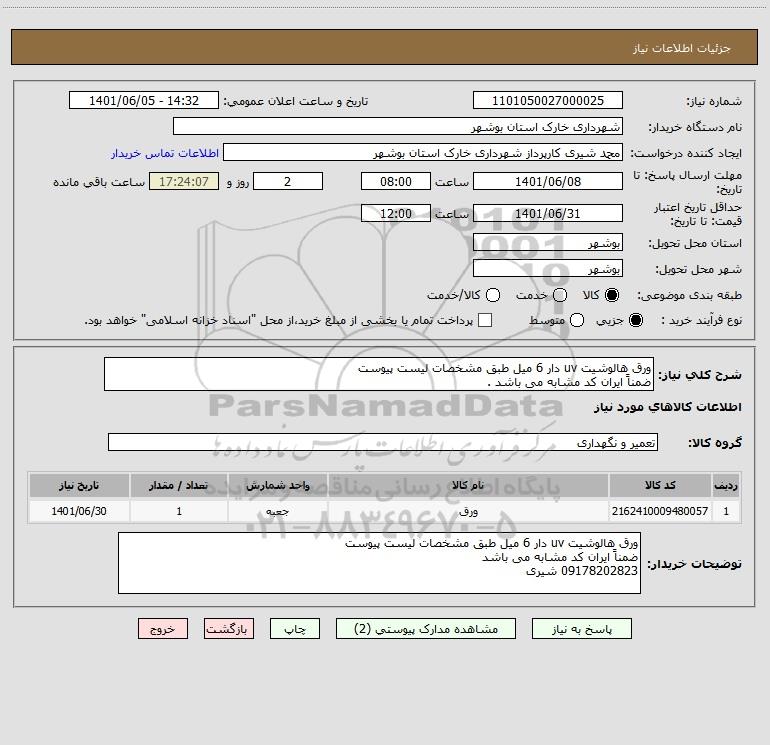Click the buyer notes text area
Viewport: 770px width, 745px height.
[x=380, y=563]
